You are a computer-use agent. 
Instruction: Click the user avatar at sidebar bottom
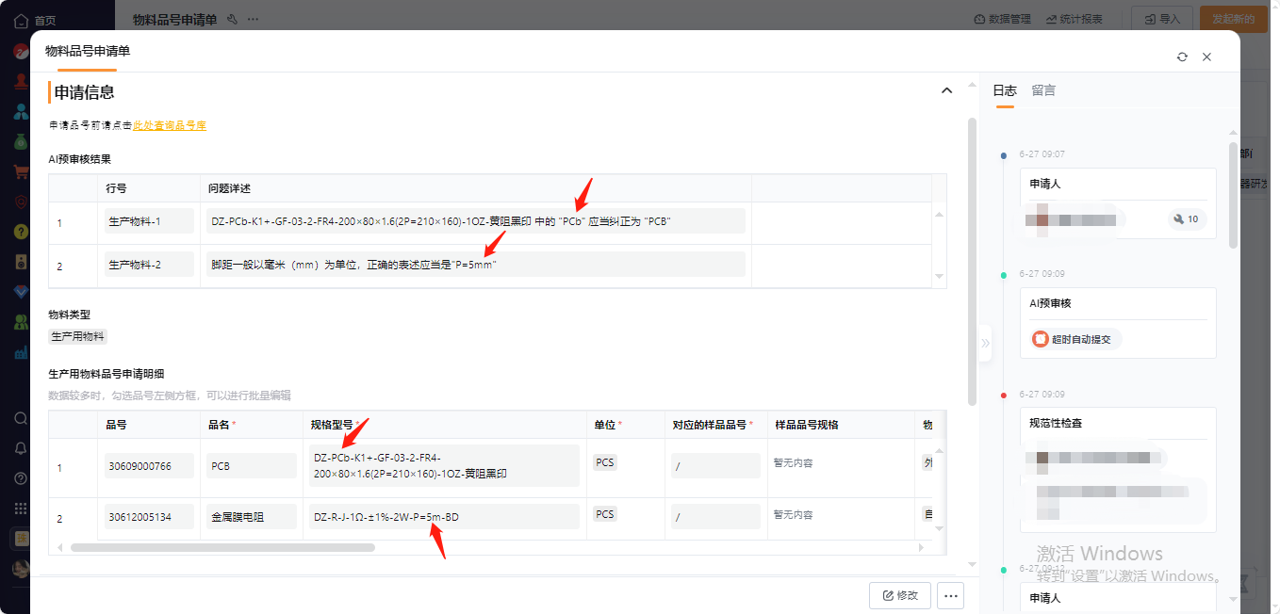pos(20,568)
